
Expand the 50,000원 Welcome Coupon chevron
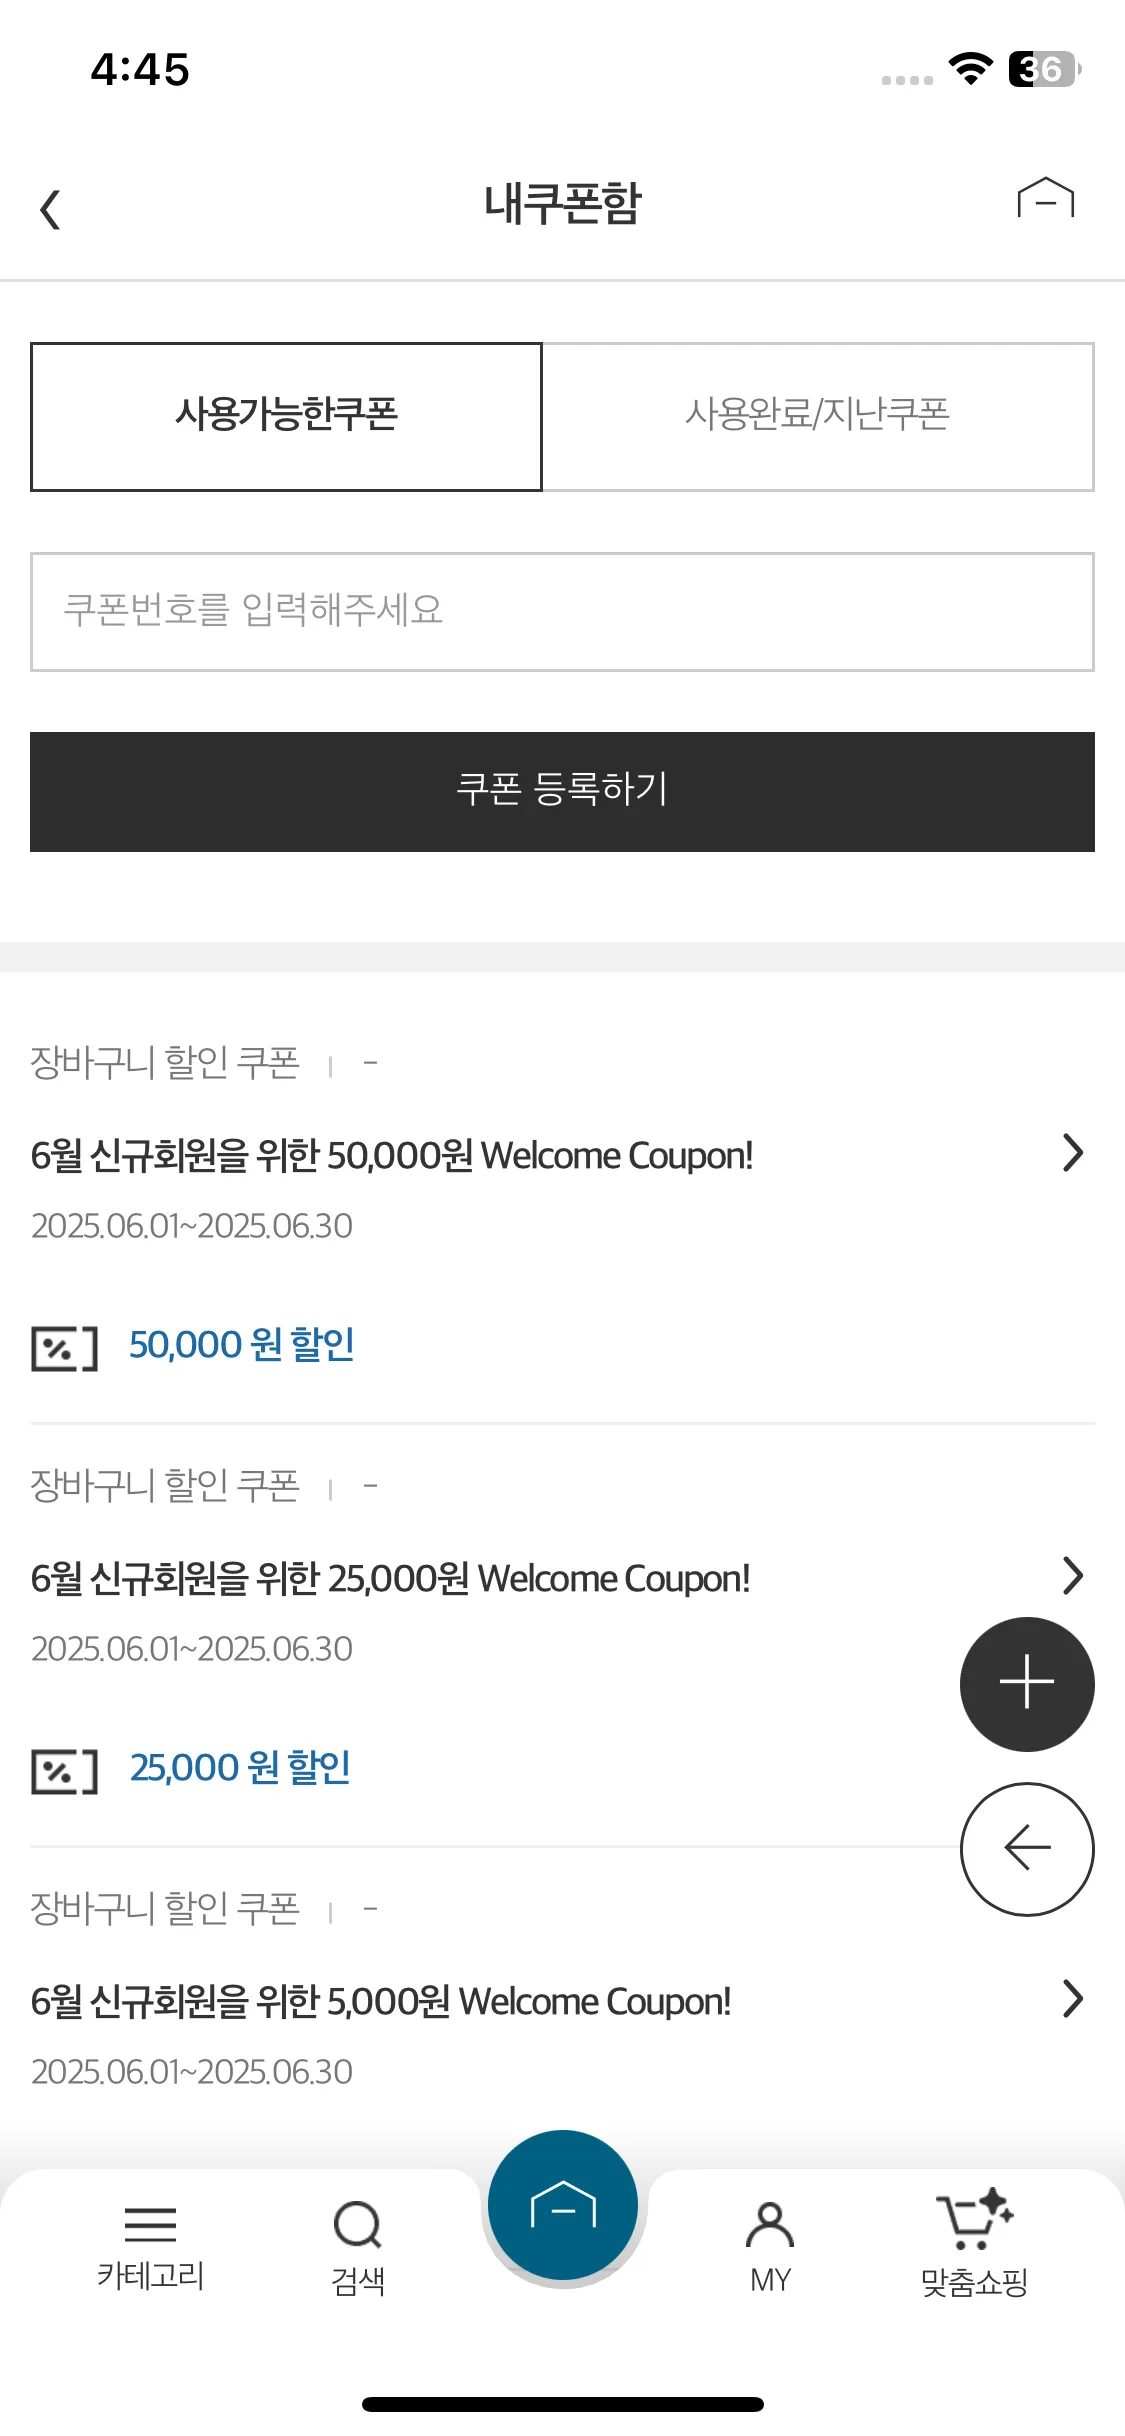tap(1072, 1153)
